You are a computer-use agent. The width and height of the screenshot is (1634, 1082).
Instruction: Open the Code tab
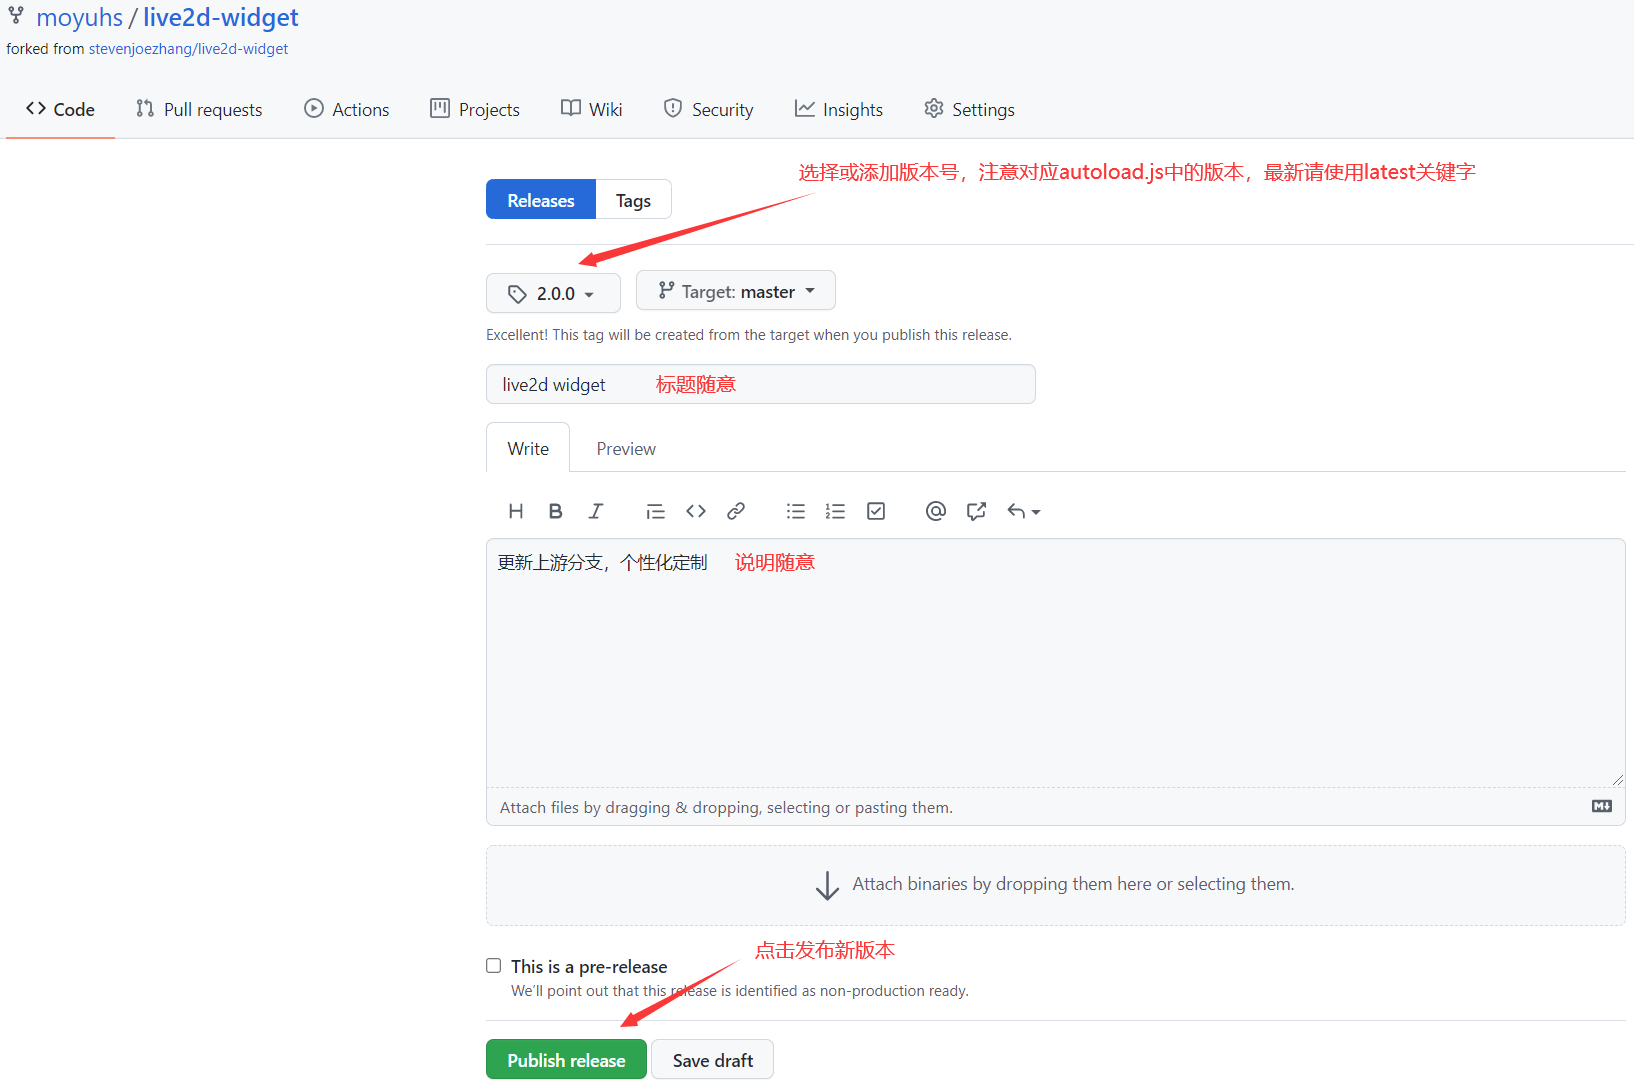pos(60,109)
